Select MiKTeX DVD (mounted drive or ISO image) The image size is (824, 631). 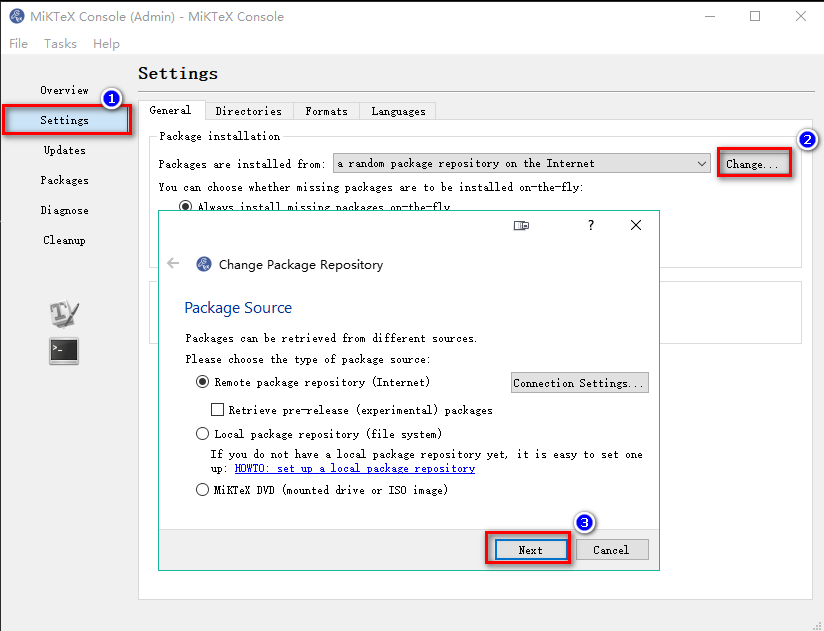pyautogui.click(x=322, y=490)
